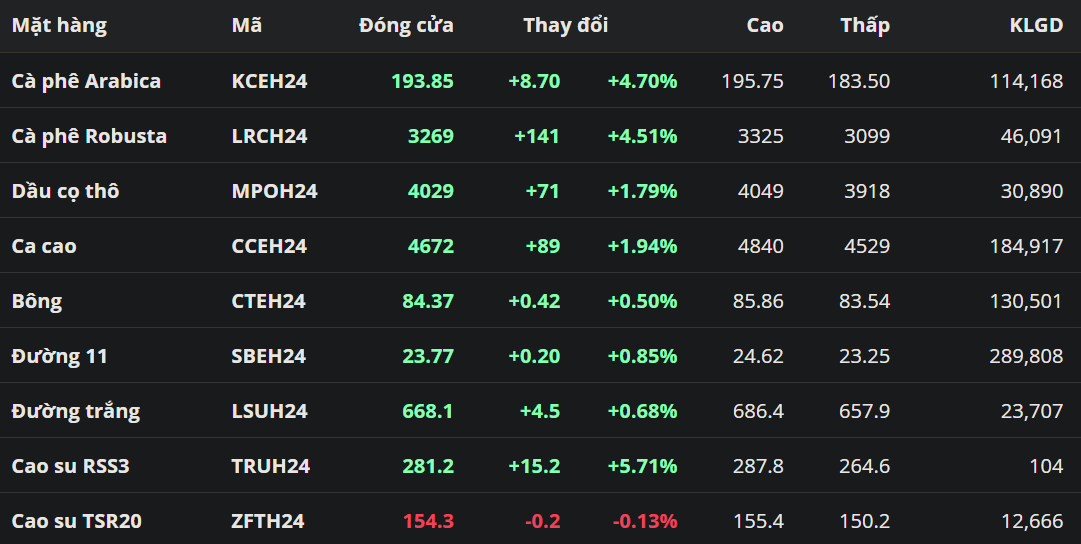Sort by the Đóng cửa column header

click(406, 26)
